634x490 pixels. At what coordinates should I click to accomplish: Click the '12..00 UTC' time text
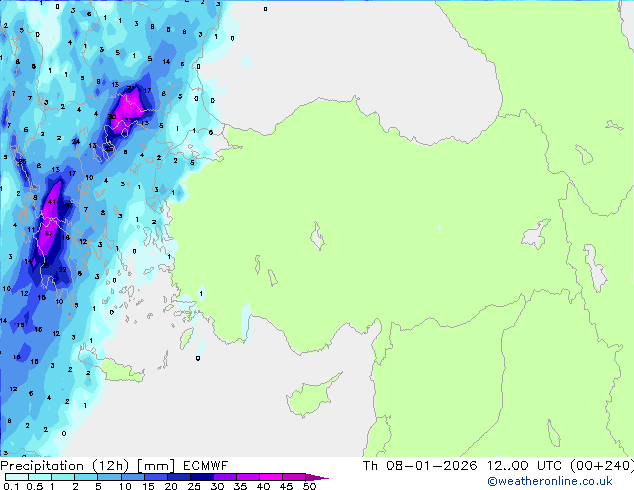tap(524, 466)
